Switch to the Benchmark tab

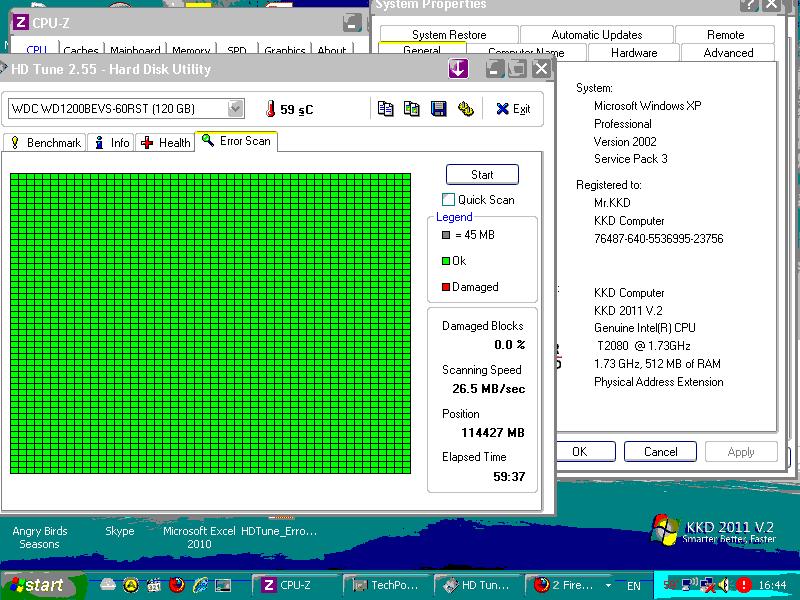[45, 143]
